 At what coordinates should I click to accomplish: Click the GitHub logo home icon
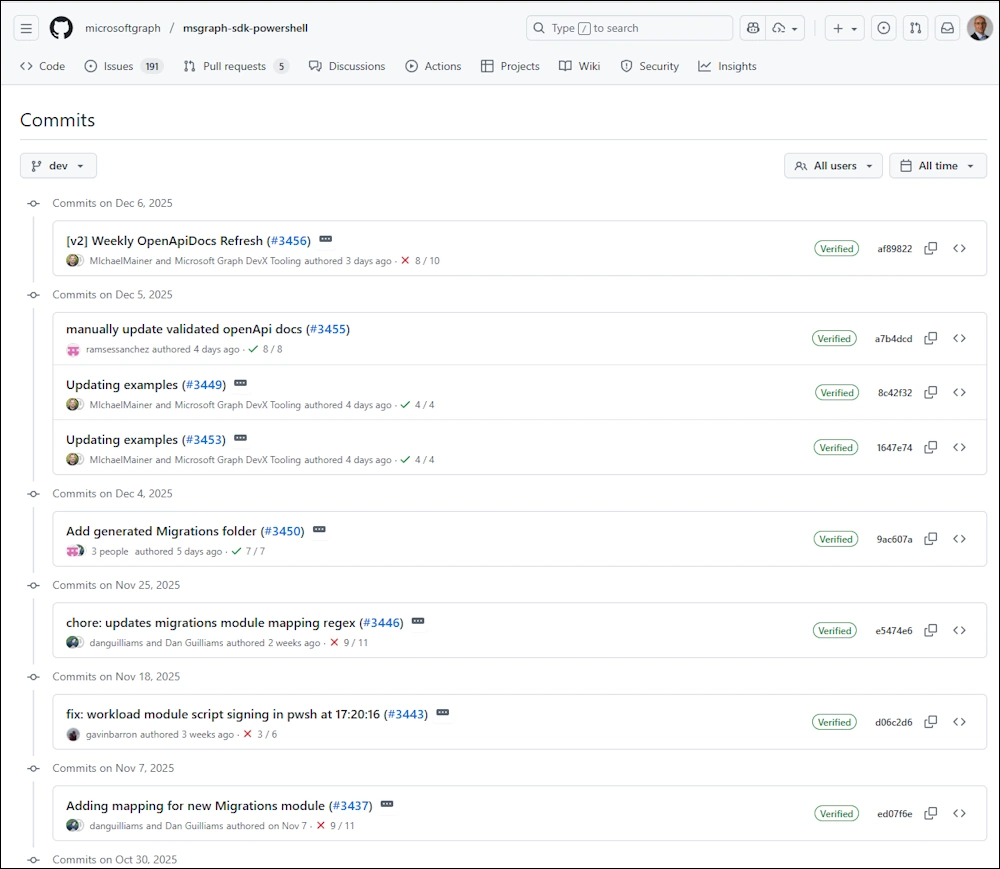coord(61,28)
